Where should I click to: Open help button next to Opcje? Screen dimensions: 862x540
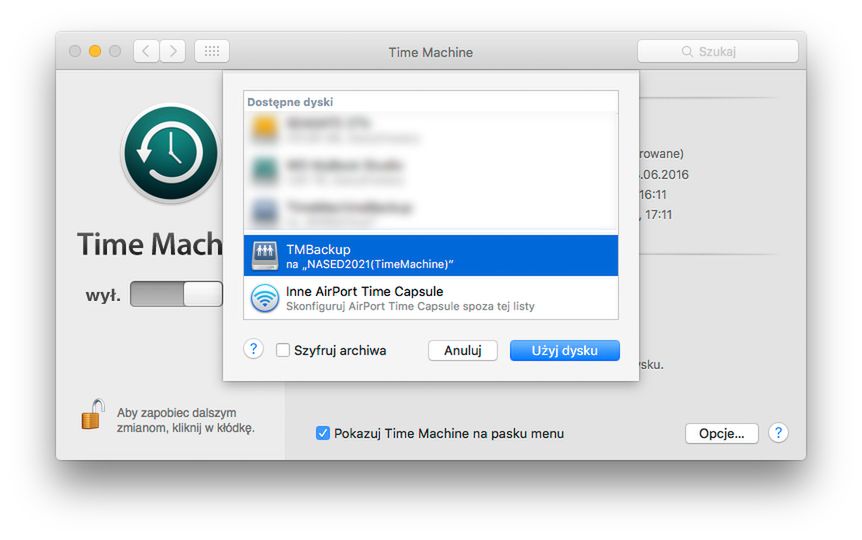coord(778,433)
